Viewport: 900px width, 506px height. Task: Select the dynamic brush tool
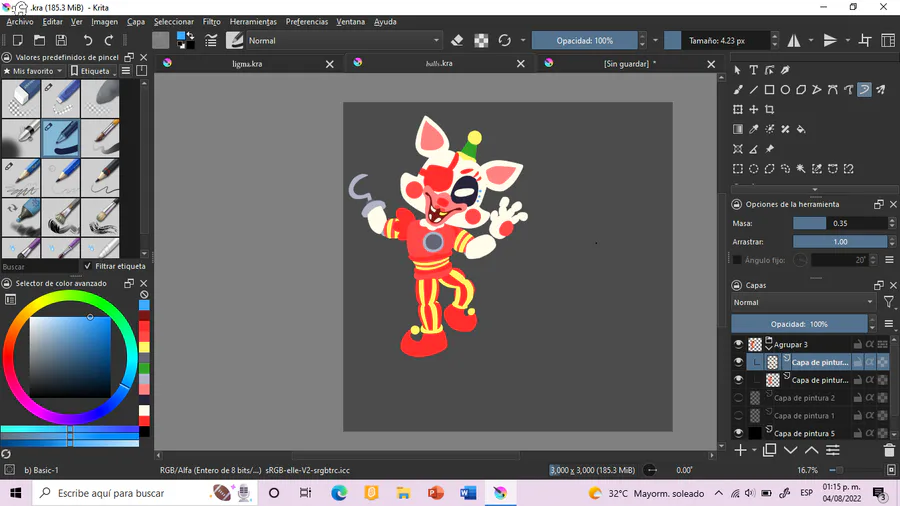[864, 89]
